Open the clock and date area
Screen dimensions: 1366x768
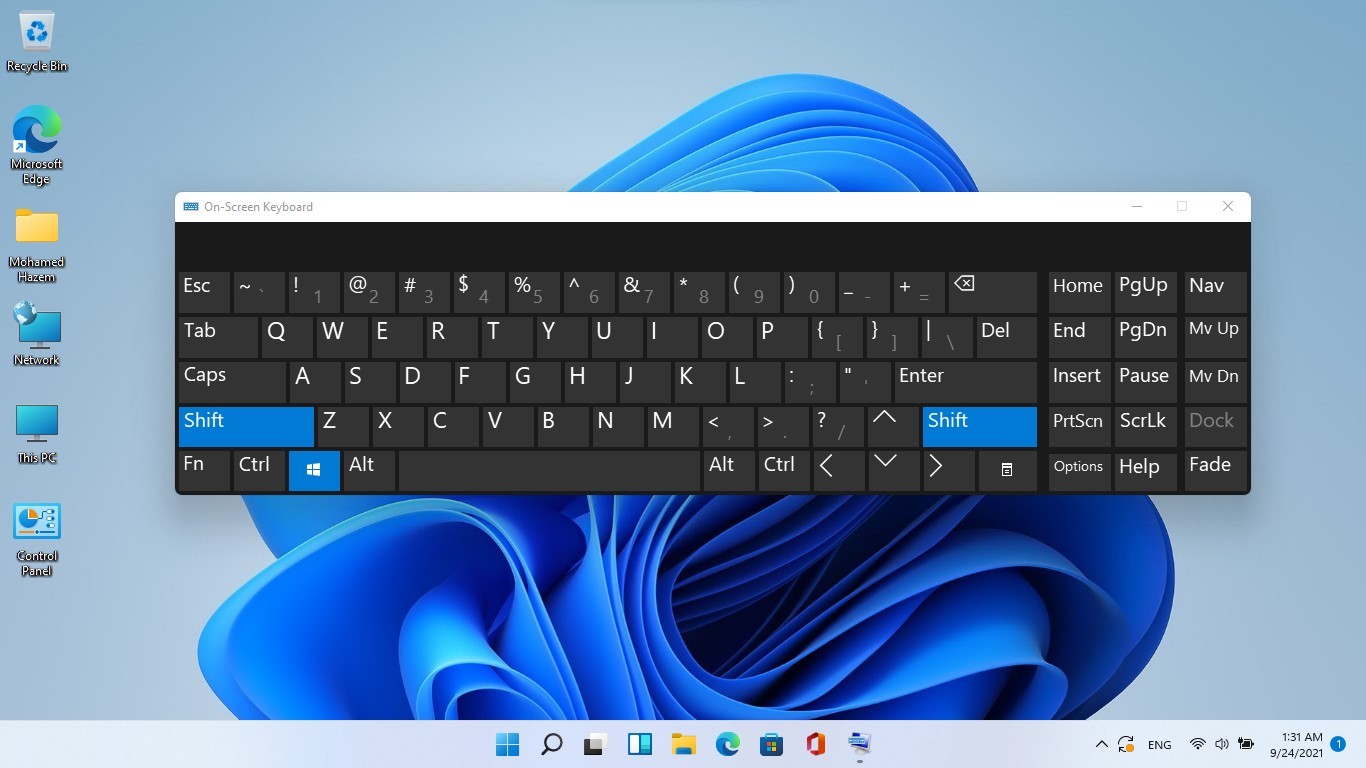[x=1296, y=745]
